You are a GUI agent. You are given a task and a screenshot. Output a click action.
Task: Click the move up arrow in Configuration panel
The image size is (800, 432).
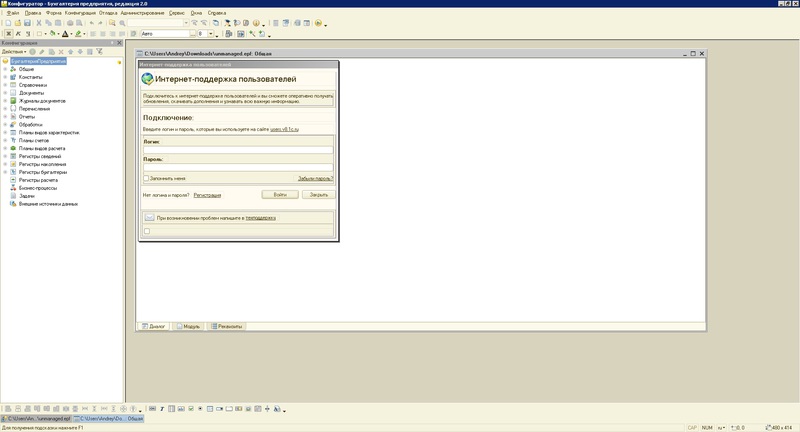pos(70,52)
